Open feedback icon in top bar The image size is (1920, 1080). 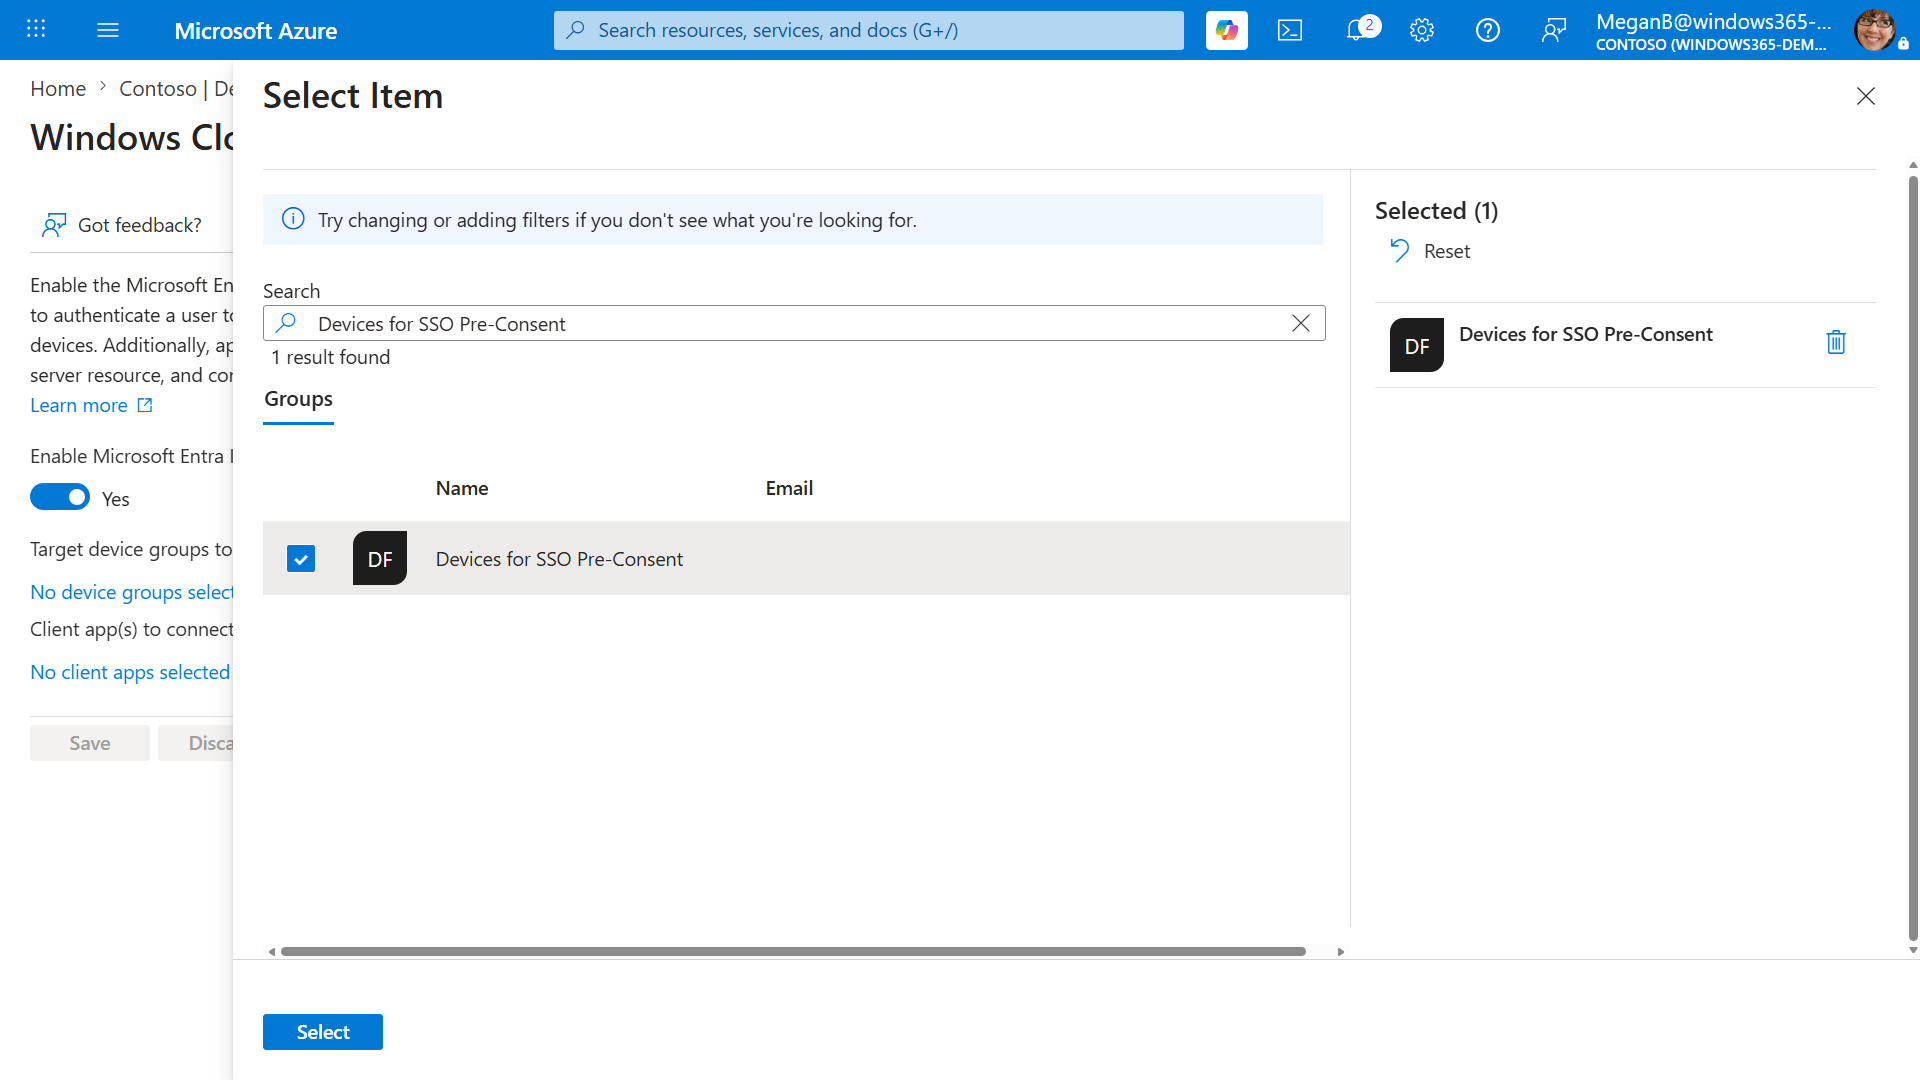(1554, 30)
